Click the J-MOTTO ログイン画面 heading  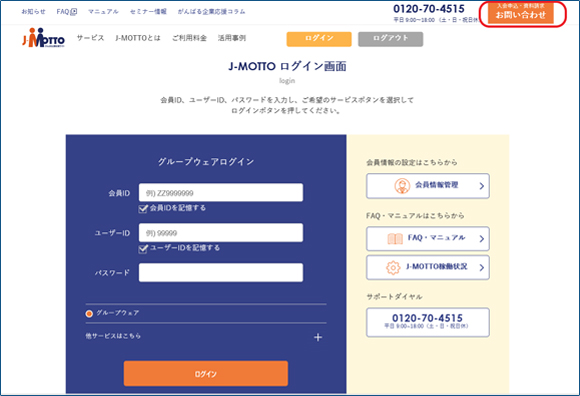tap(287, 67)
